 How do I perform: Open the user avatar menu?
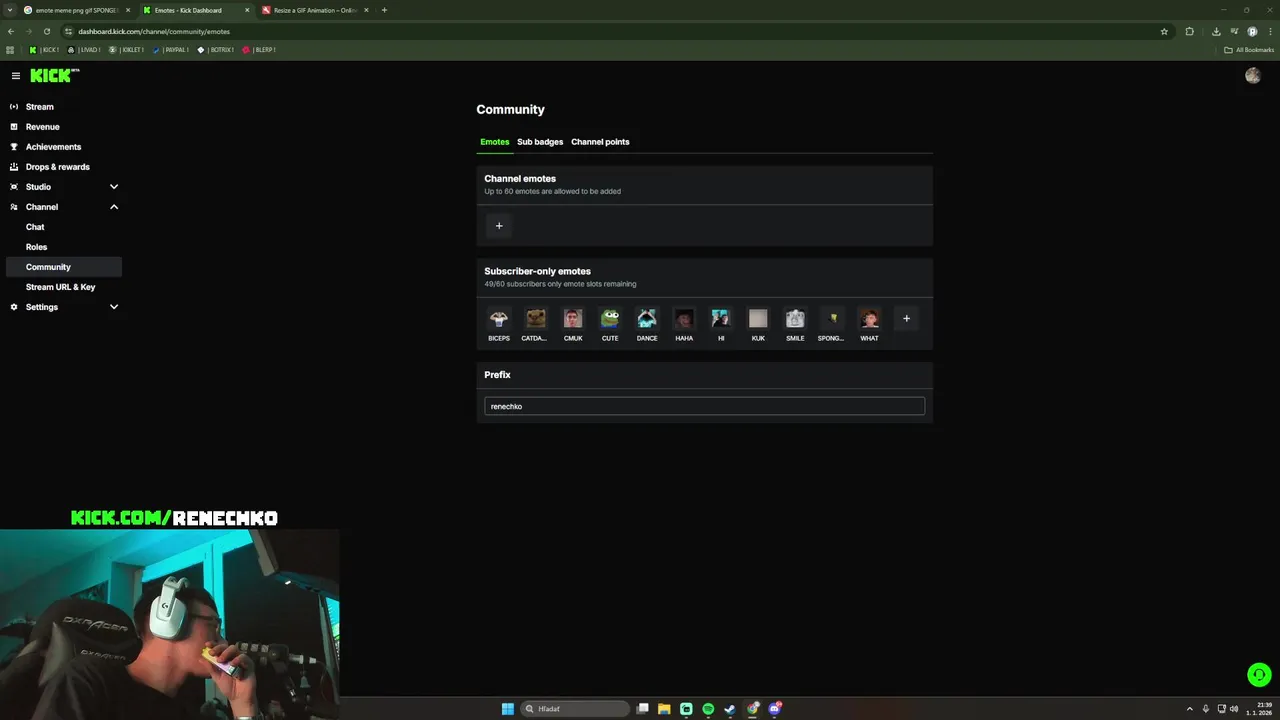pos(1253,75)
